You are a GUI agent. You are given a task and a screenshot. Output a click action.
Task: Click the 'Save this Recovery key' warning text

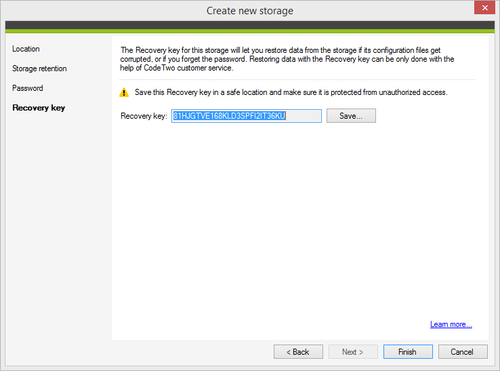291,92
